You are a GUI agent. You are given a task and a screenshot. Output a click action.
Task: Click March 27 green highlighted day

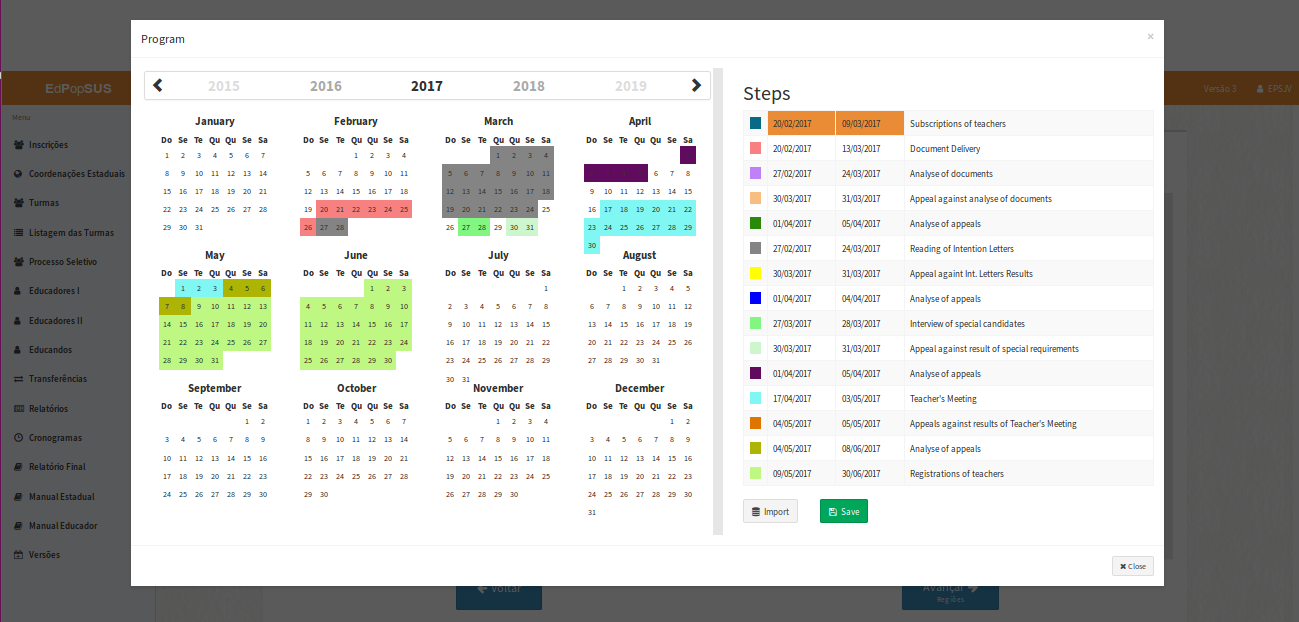pos(467,227)
